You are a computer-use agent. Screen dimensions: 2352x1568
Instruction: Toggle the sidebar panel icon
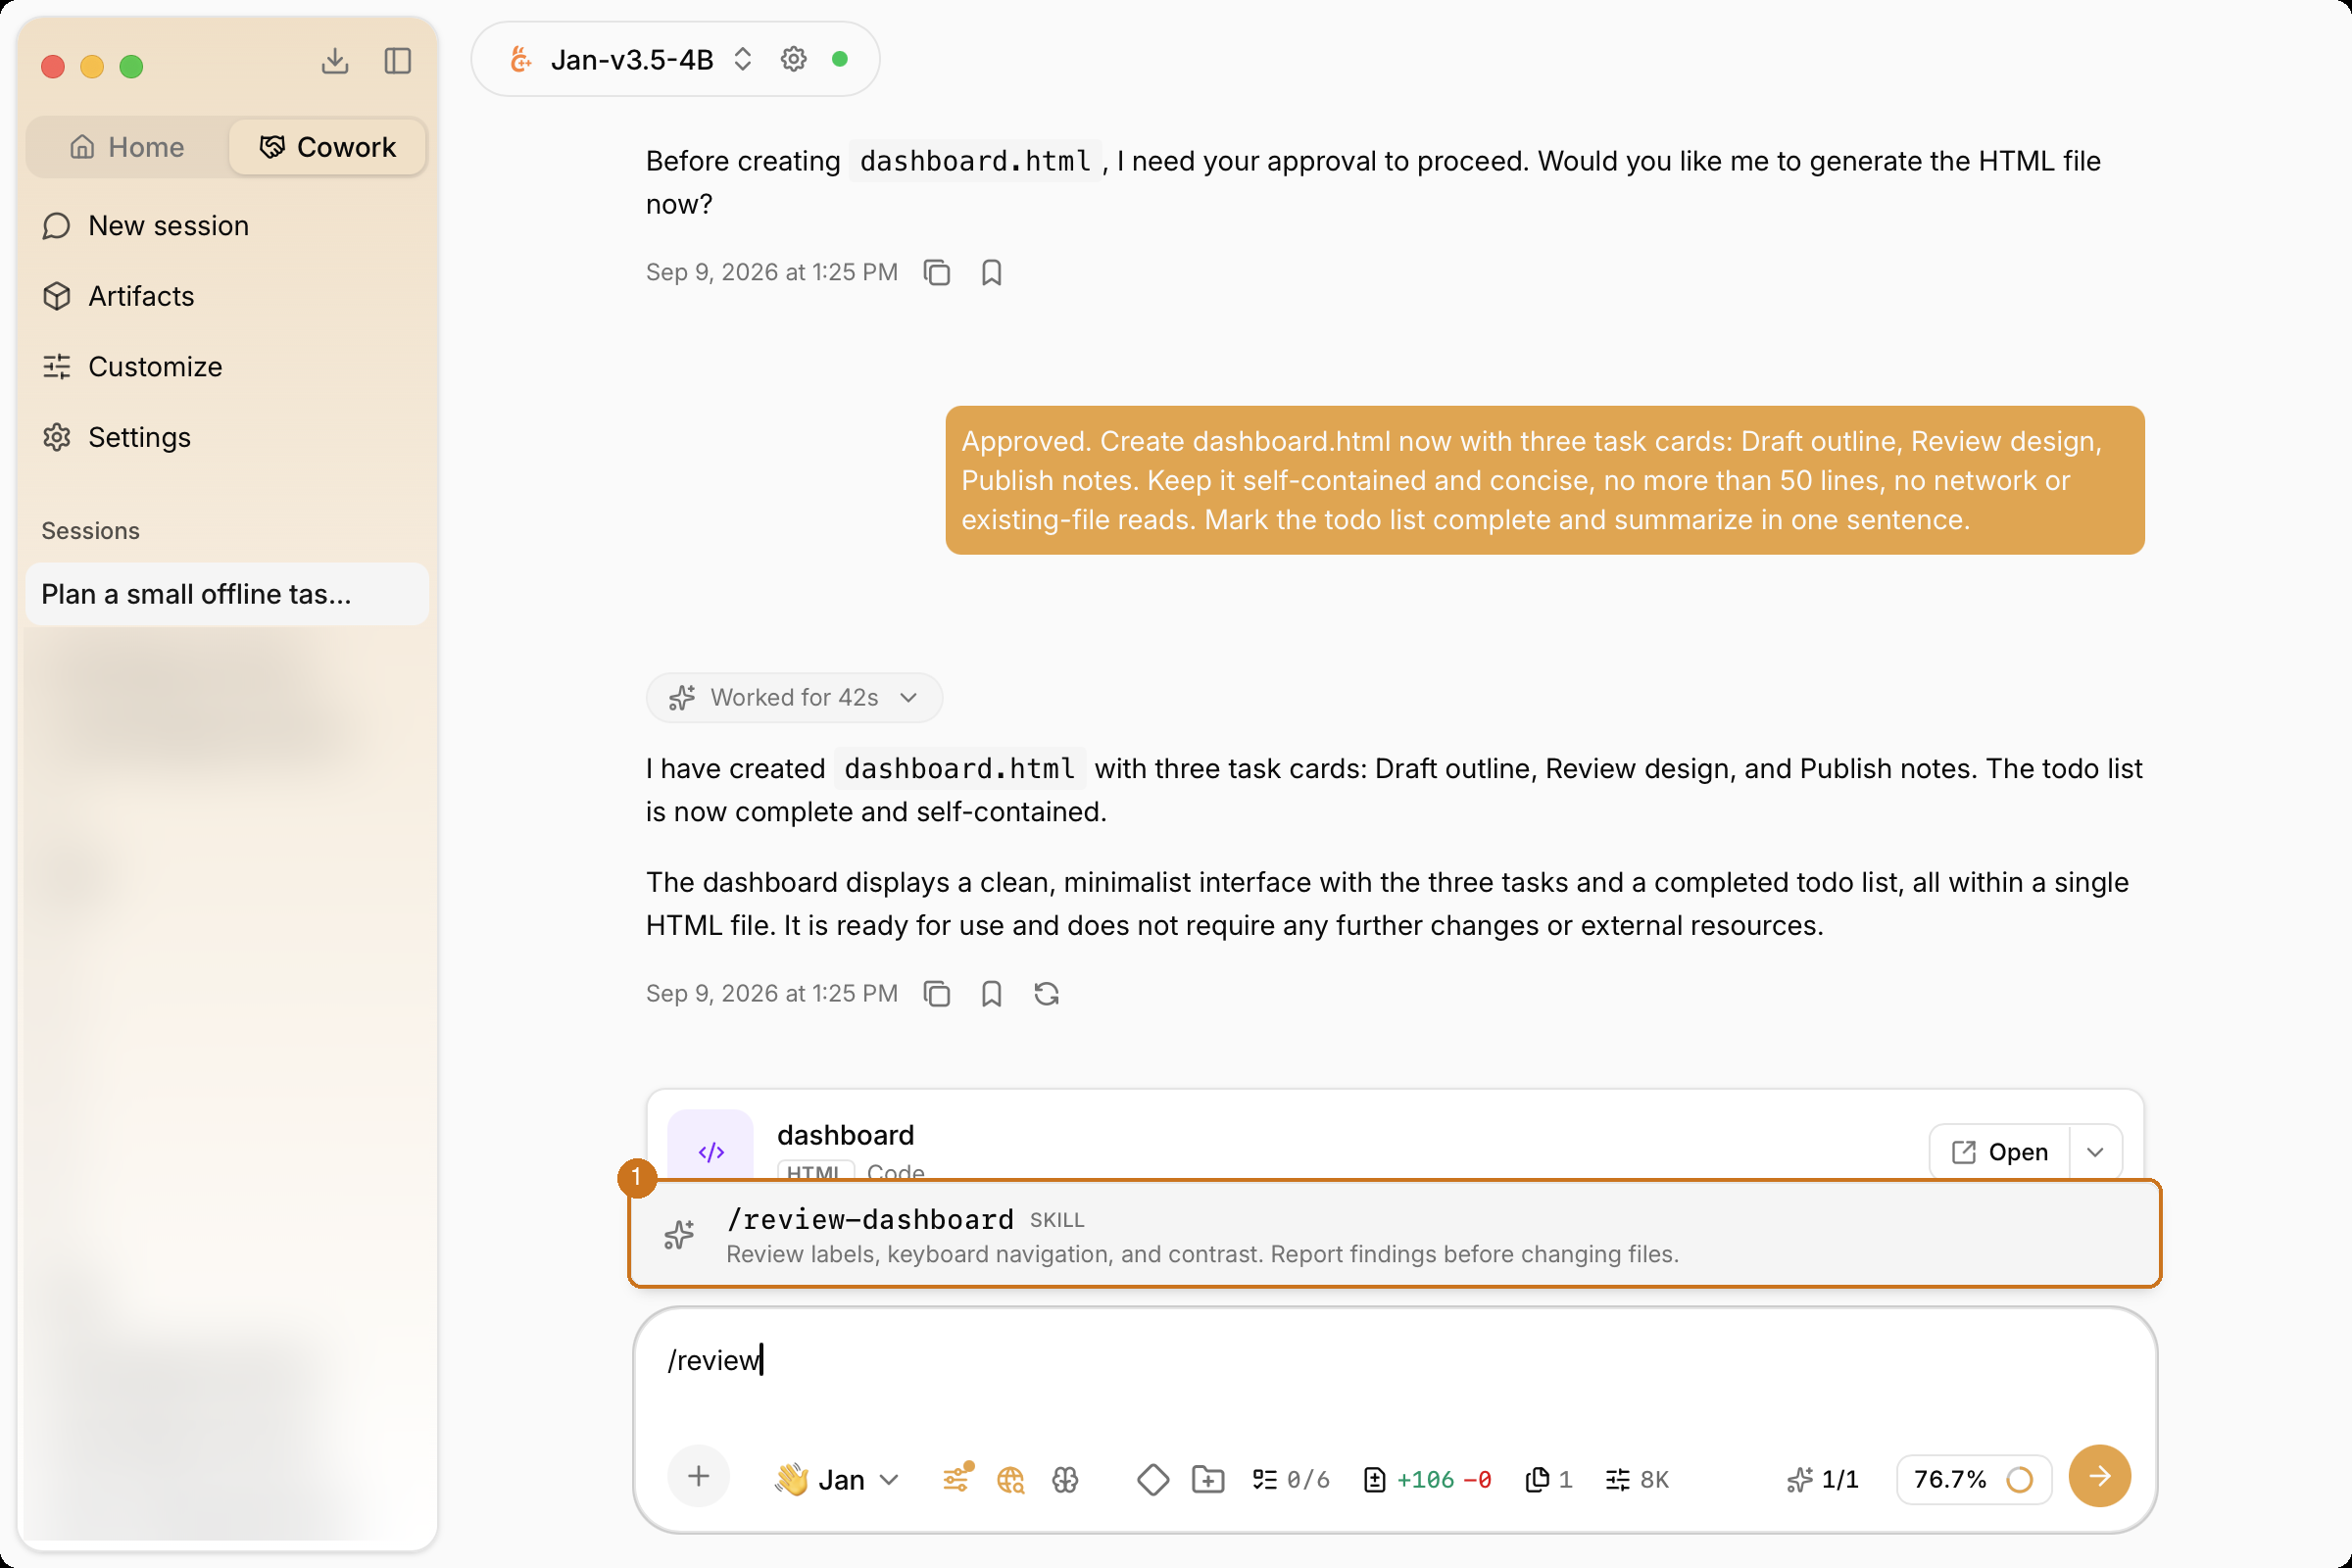coord(398,61)
